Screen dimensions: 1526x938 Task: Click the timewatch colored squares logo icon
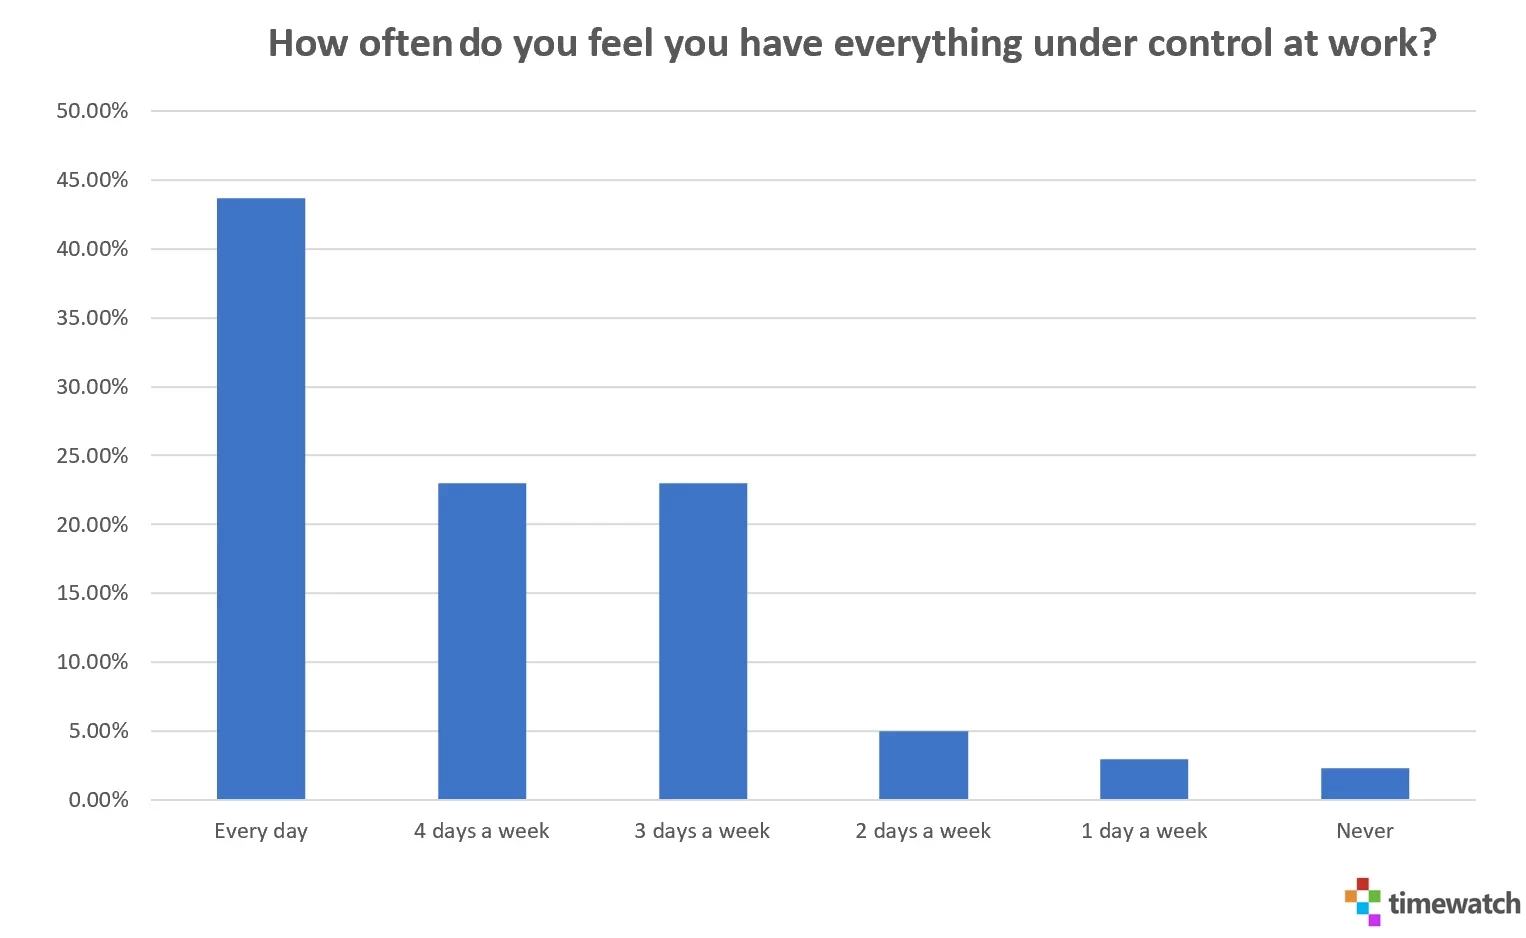(1362, 901)
